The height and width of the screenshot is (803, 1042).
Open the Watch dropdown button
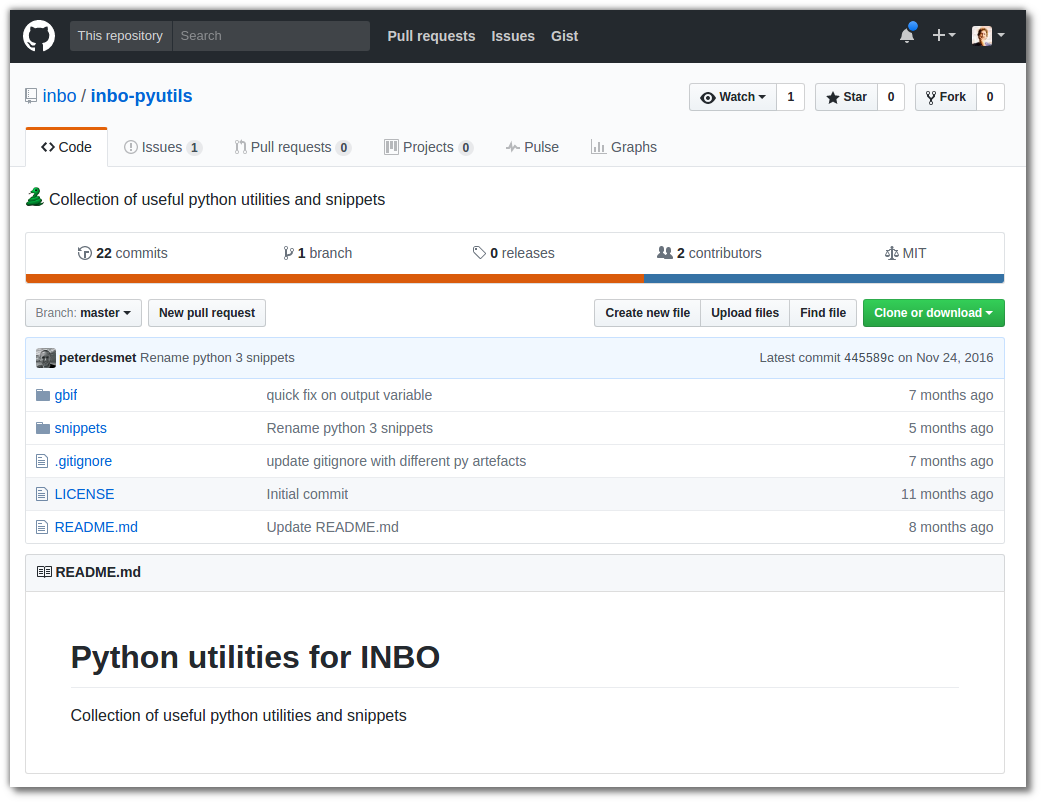733,97
